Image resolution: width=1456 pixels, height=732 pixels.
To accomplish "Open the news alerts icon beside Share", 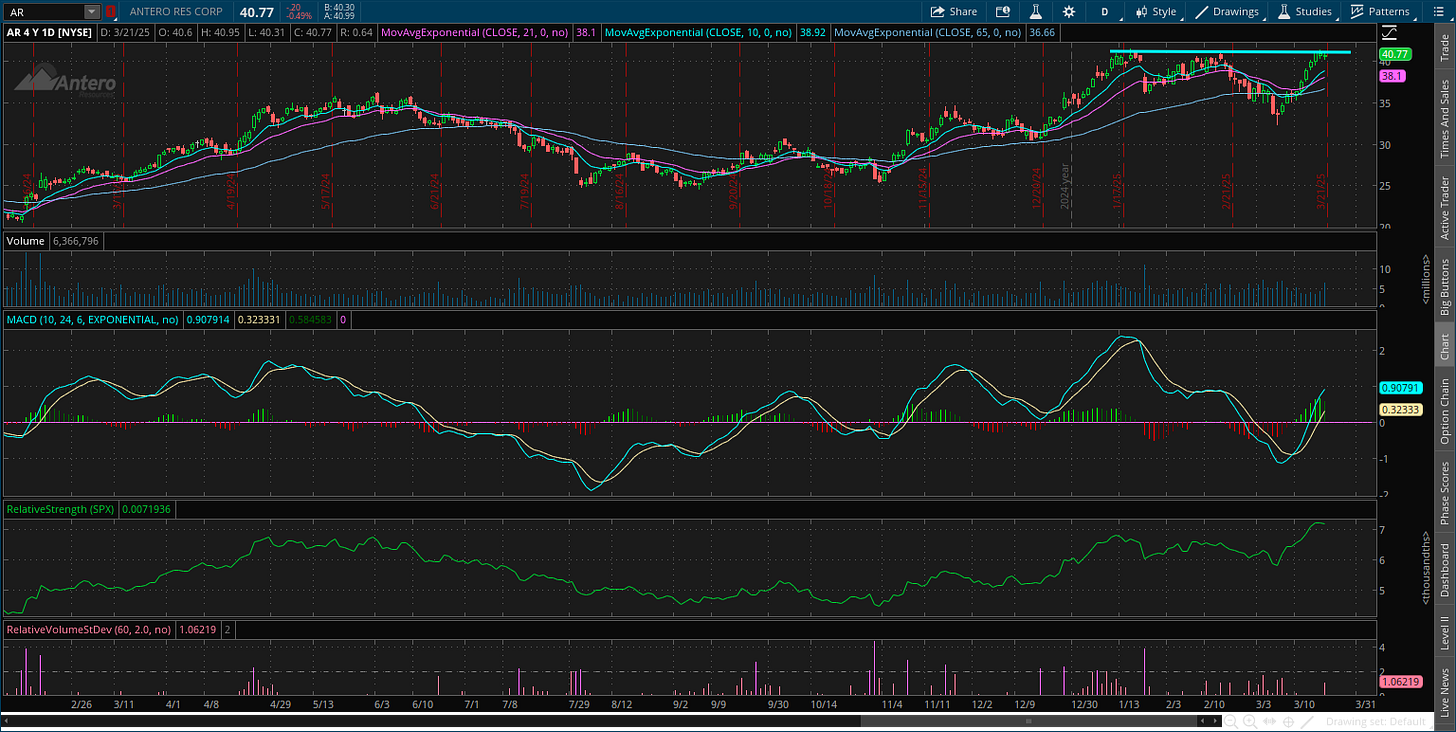I will (x=1003, y=11).
